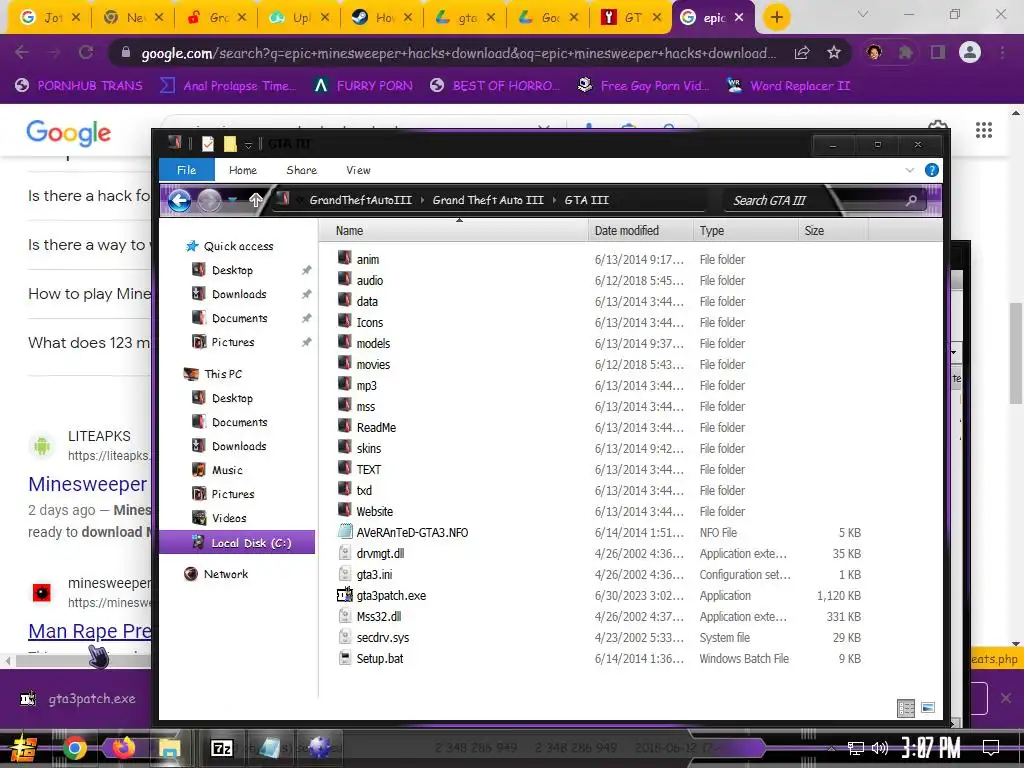Open the Start menu icon on taskbar
Screen dimensions: 1024x768
[24, 748]
